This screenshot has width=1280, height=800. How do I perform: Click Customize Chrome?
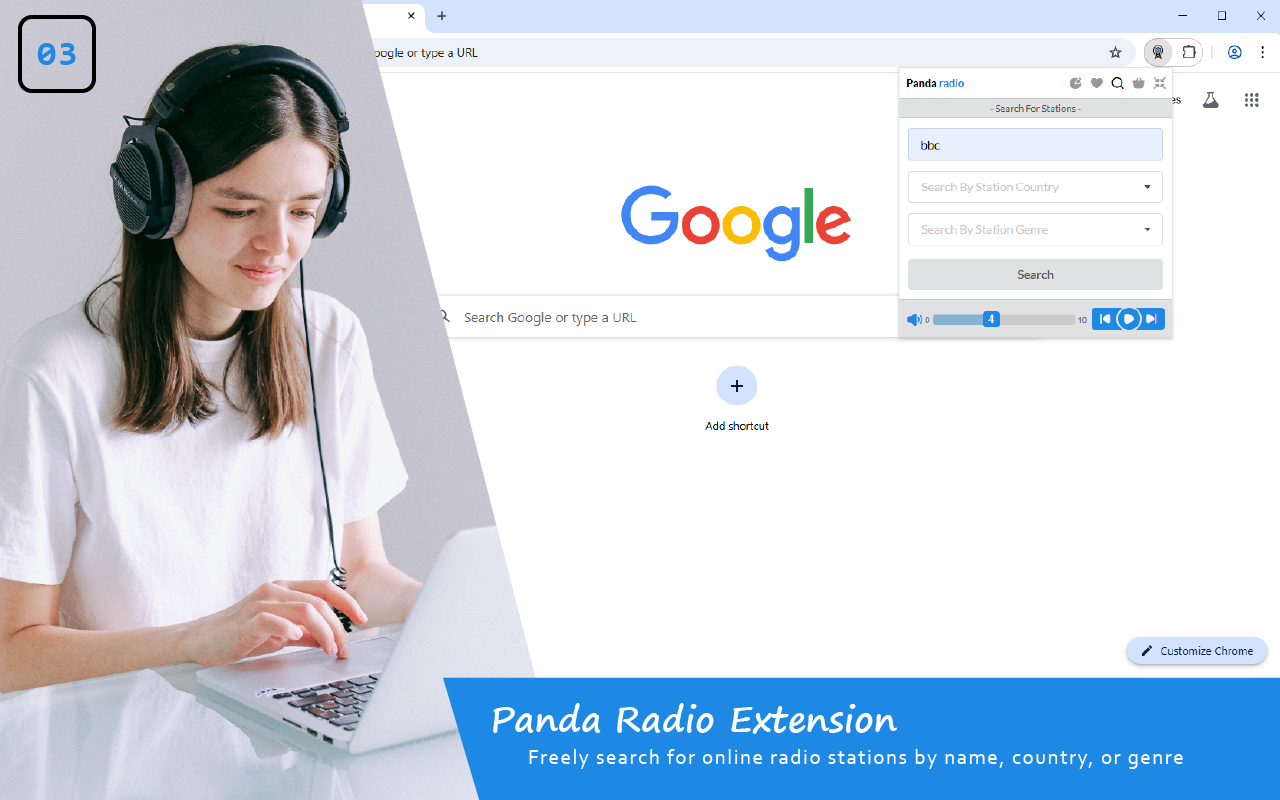click(1196, 651)
